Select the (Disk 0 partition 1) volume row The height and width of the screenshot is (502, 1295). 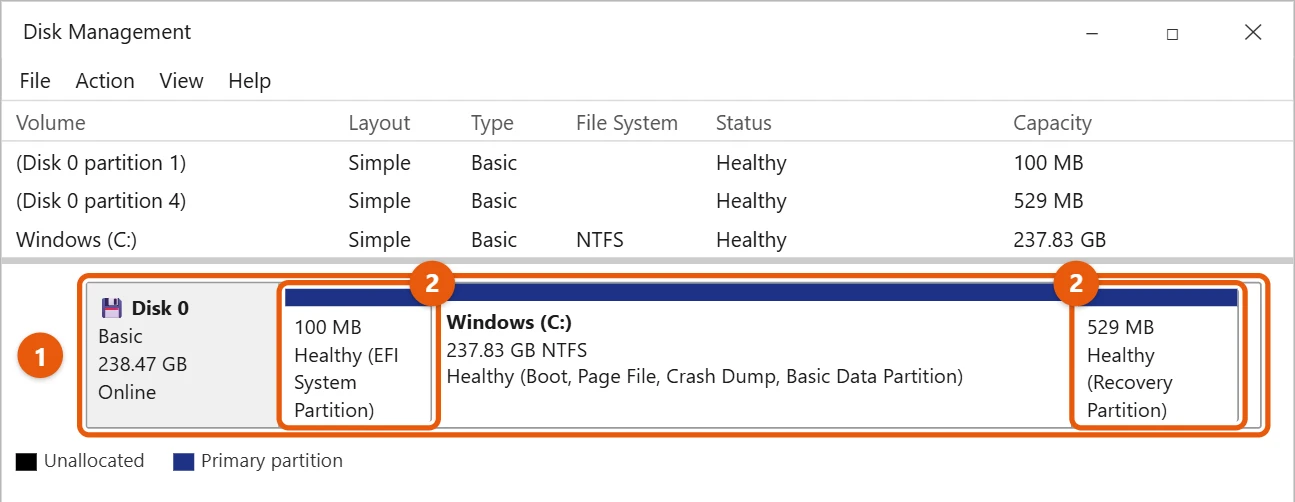click(647, 163)
